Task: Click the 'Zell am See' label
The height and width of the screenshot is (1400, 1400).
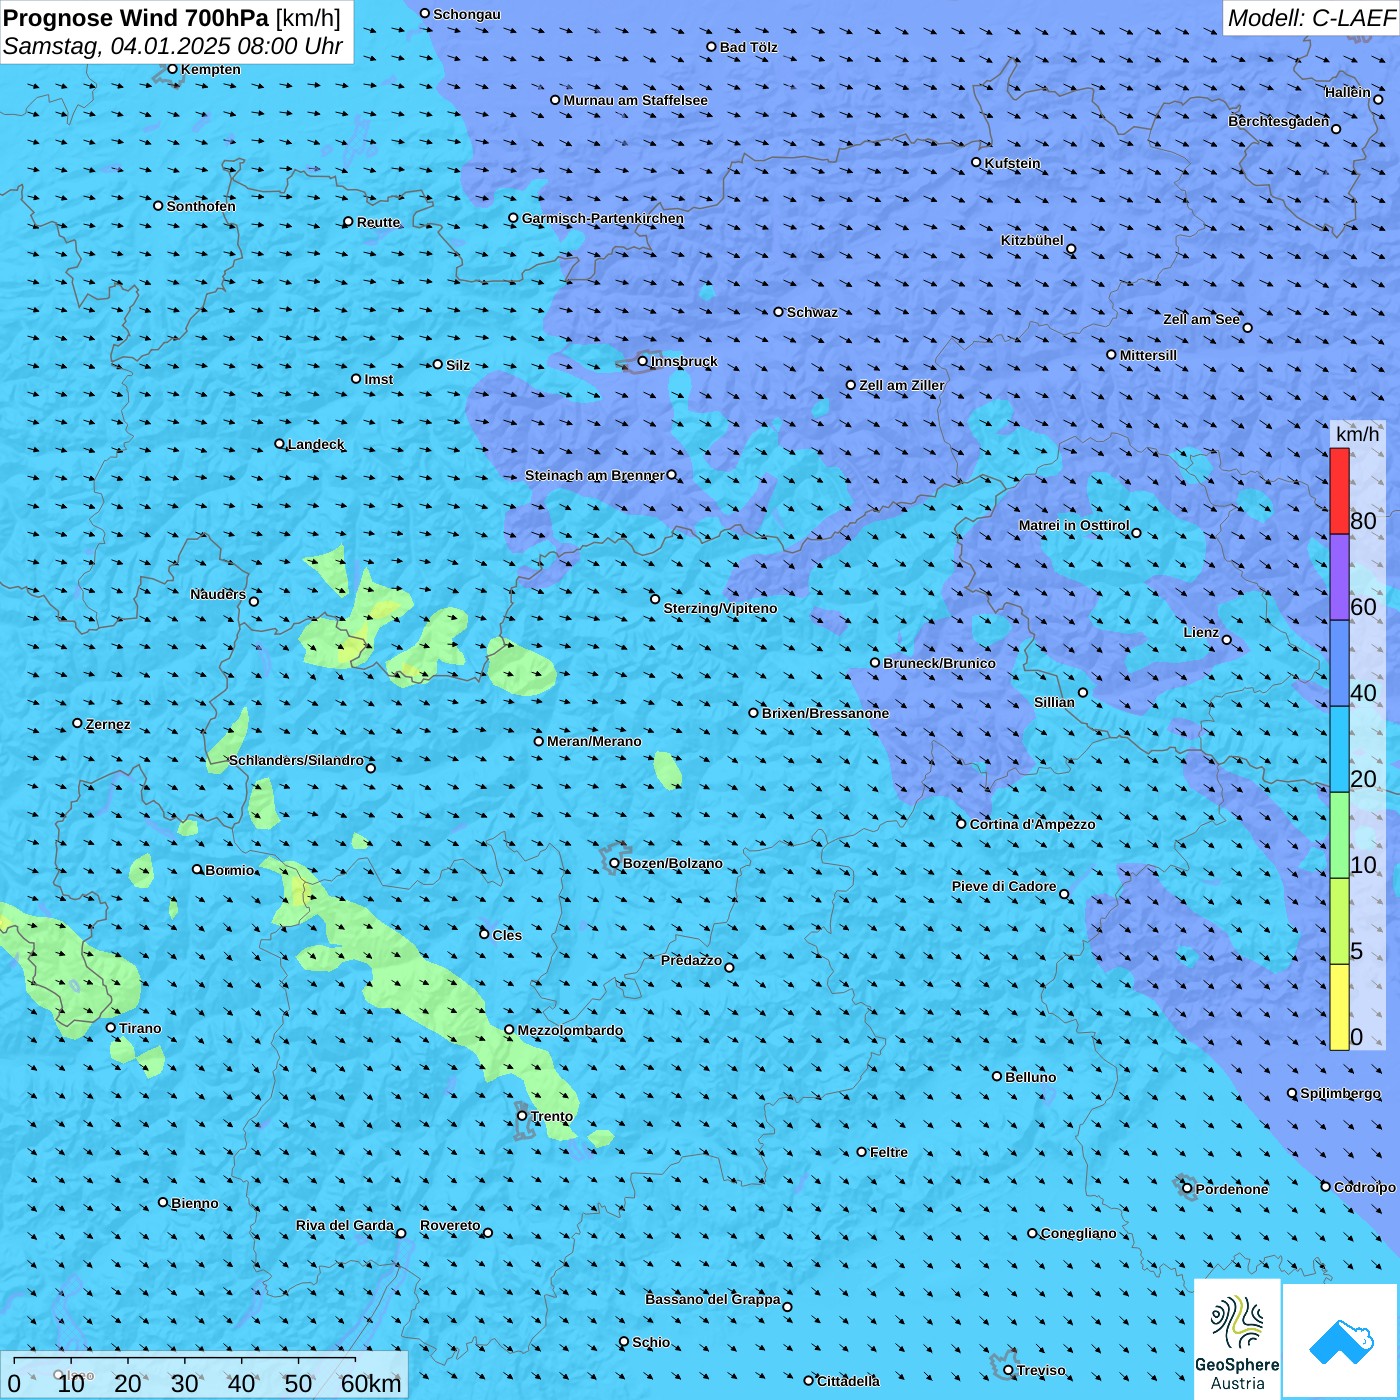Action: pyautogui.click(x=1201, y=319)
